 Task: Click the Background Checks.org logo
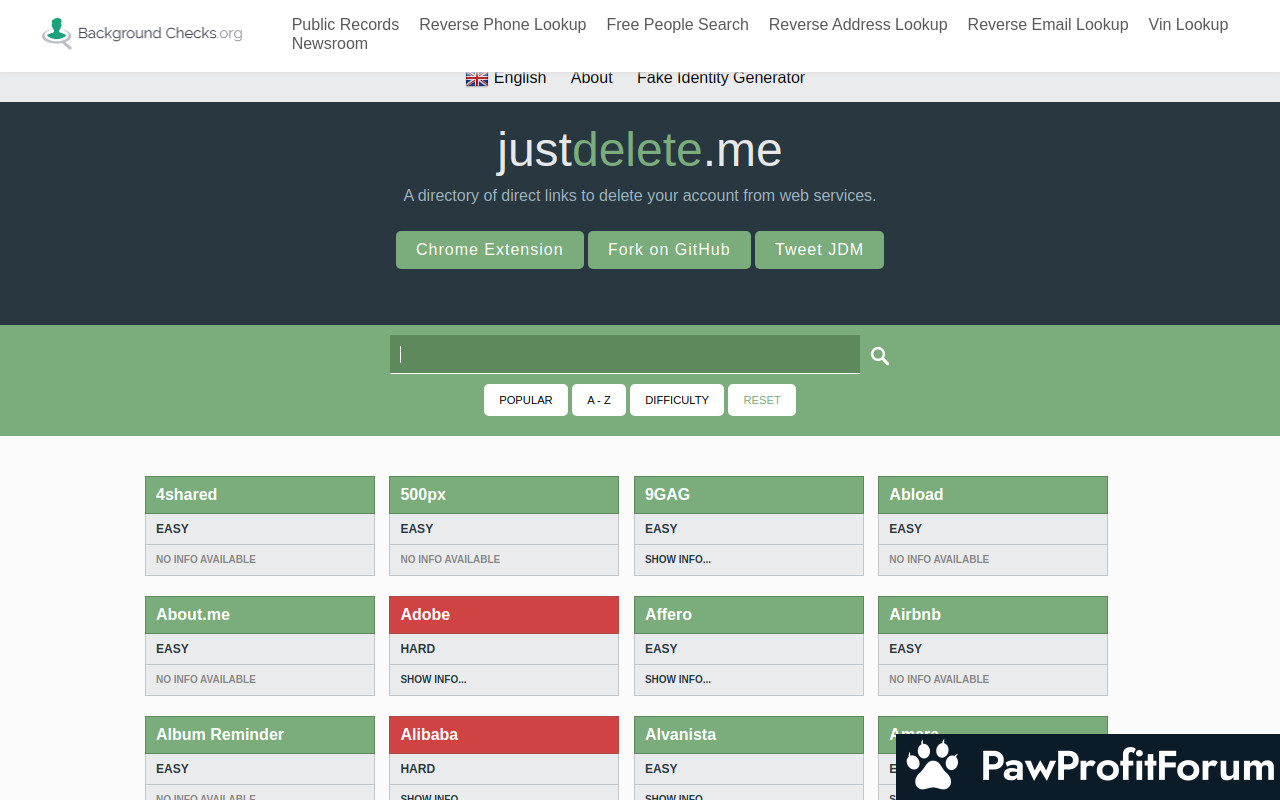pos(142,33)
